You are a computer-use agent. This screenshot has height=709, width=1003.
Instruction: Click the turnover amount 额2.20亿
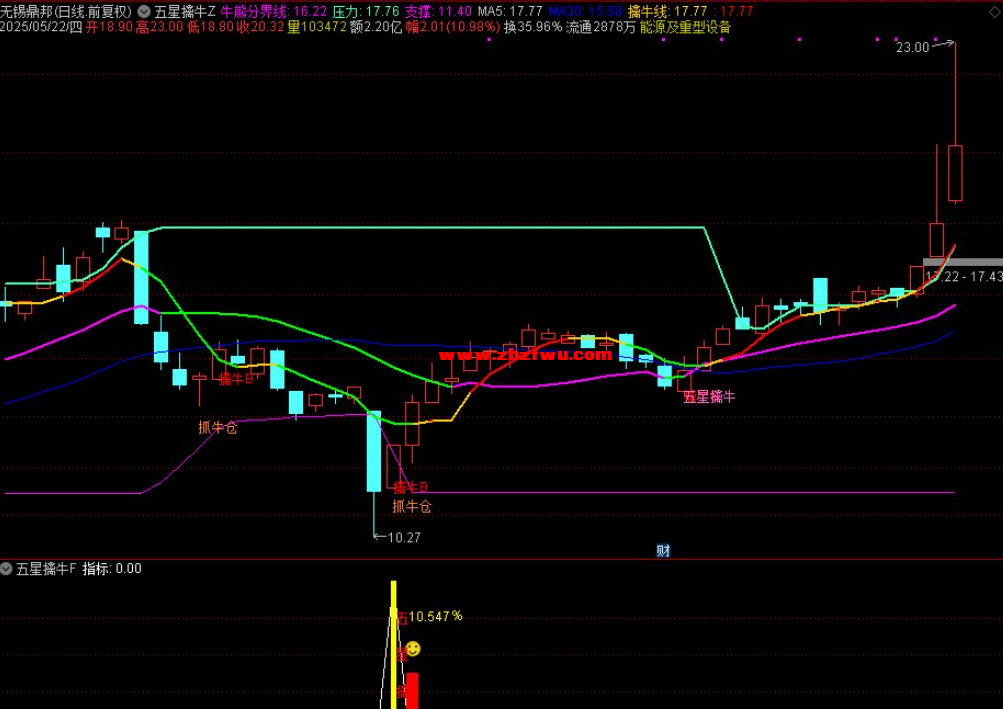pyautogui.click(x=377, y=28)
